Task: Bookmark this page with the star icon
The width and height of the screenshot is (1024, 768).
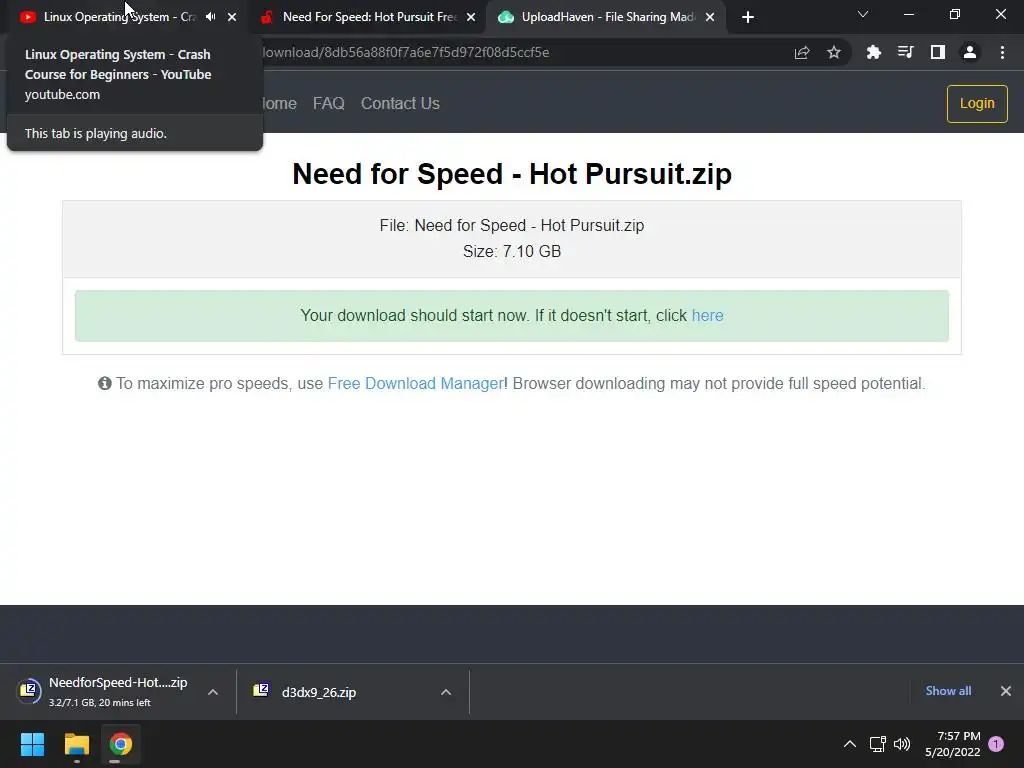Action: click(834, 52)
